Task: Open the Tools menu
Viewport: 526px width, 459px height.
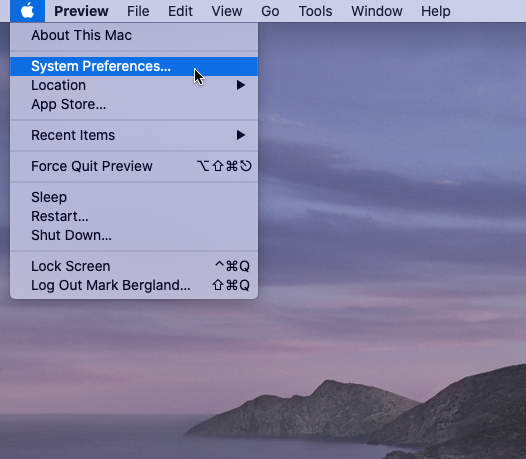Action: (x=315, y=11)
